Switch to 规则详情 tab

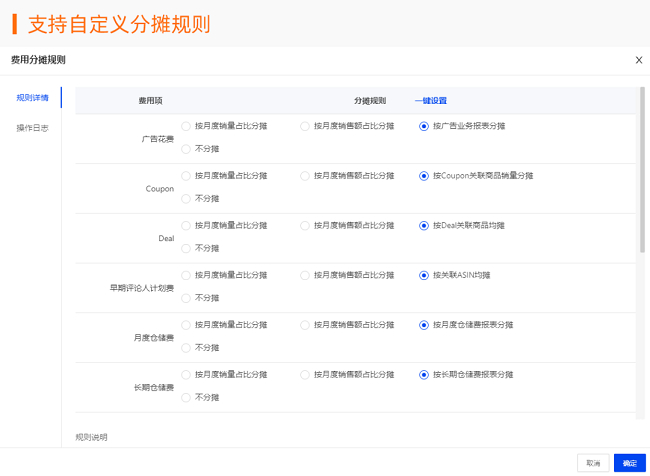point(33,98)
